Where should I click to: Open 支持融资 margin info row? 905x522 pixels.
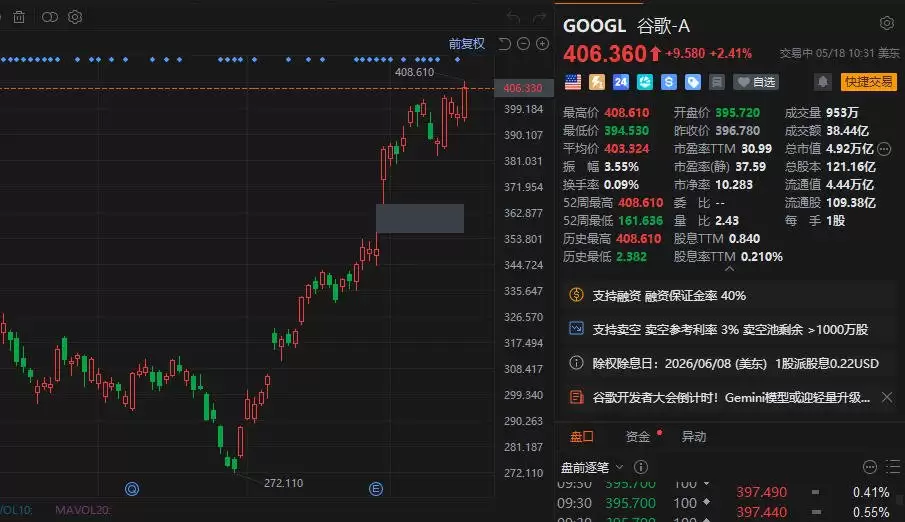click(728, 296)
